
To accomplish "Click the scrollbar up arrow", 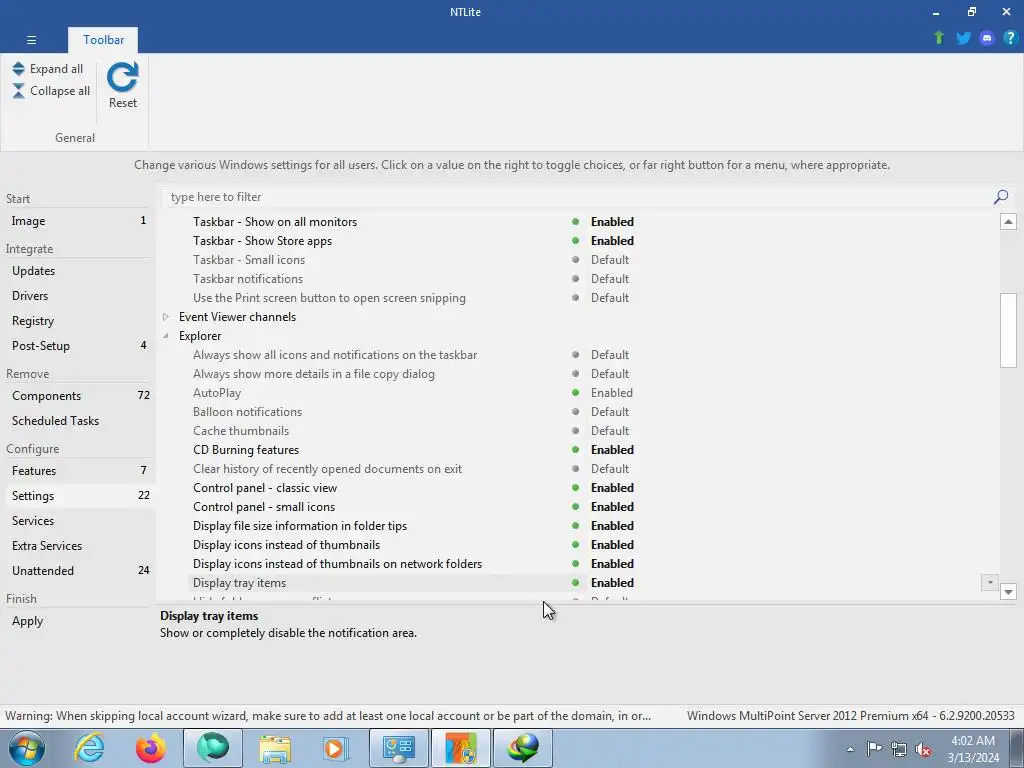I will 1008,221.
